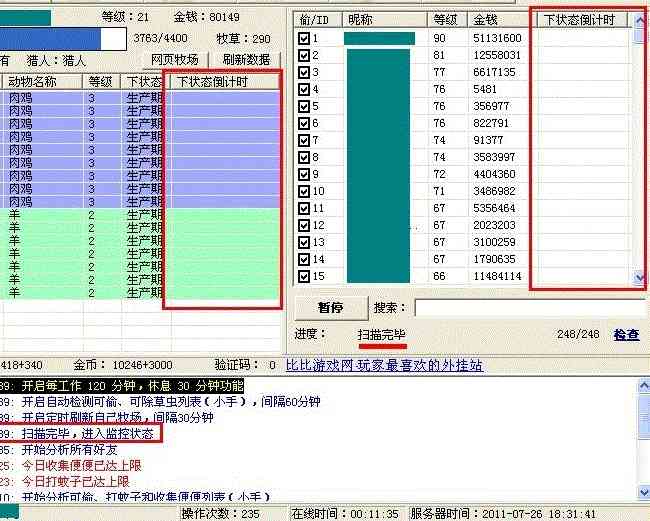Click money value 11484114
Screen dimensions: 650x521
[497, 276]
